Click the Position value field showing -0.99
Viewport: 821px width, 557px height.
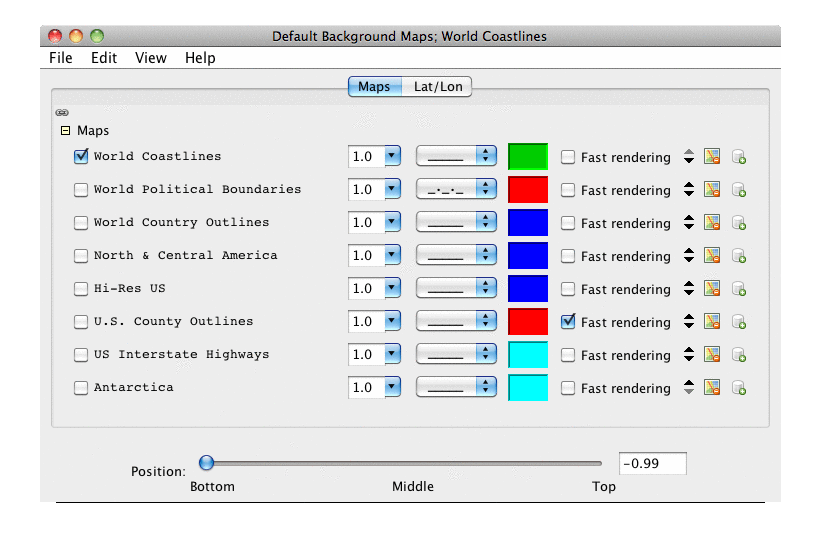(x=652, y=464)
